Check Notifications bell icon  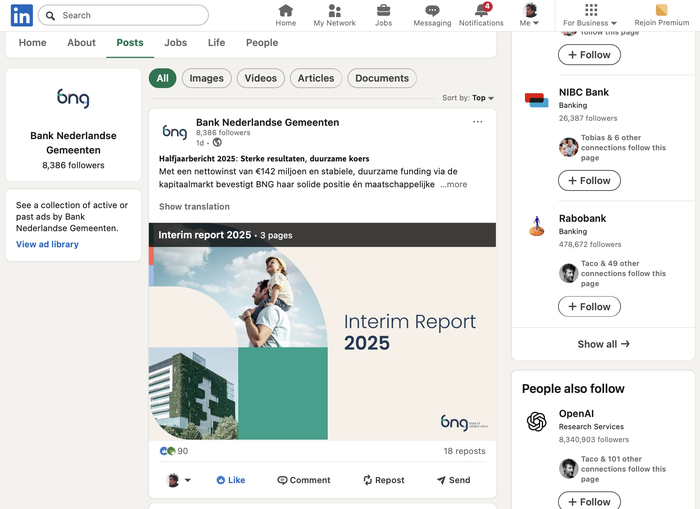(481, 10)
